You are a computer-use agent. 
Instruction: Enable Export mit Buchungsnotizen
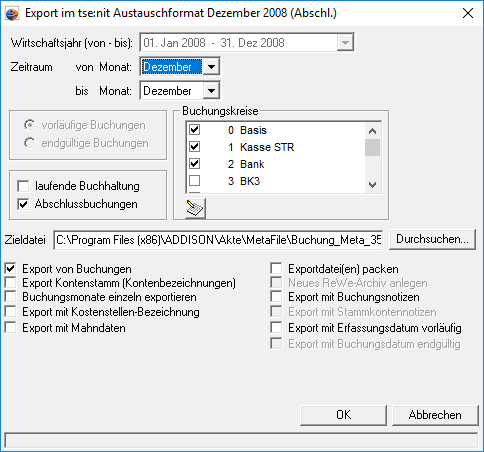click(276, 297)
